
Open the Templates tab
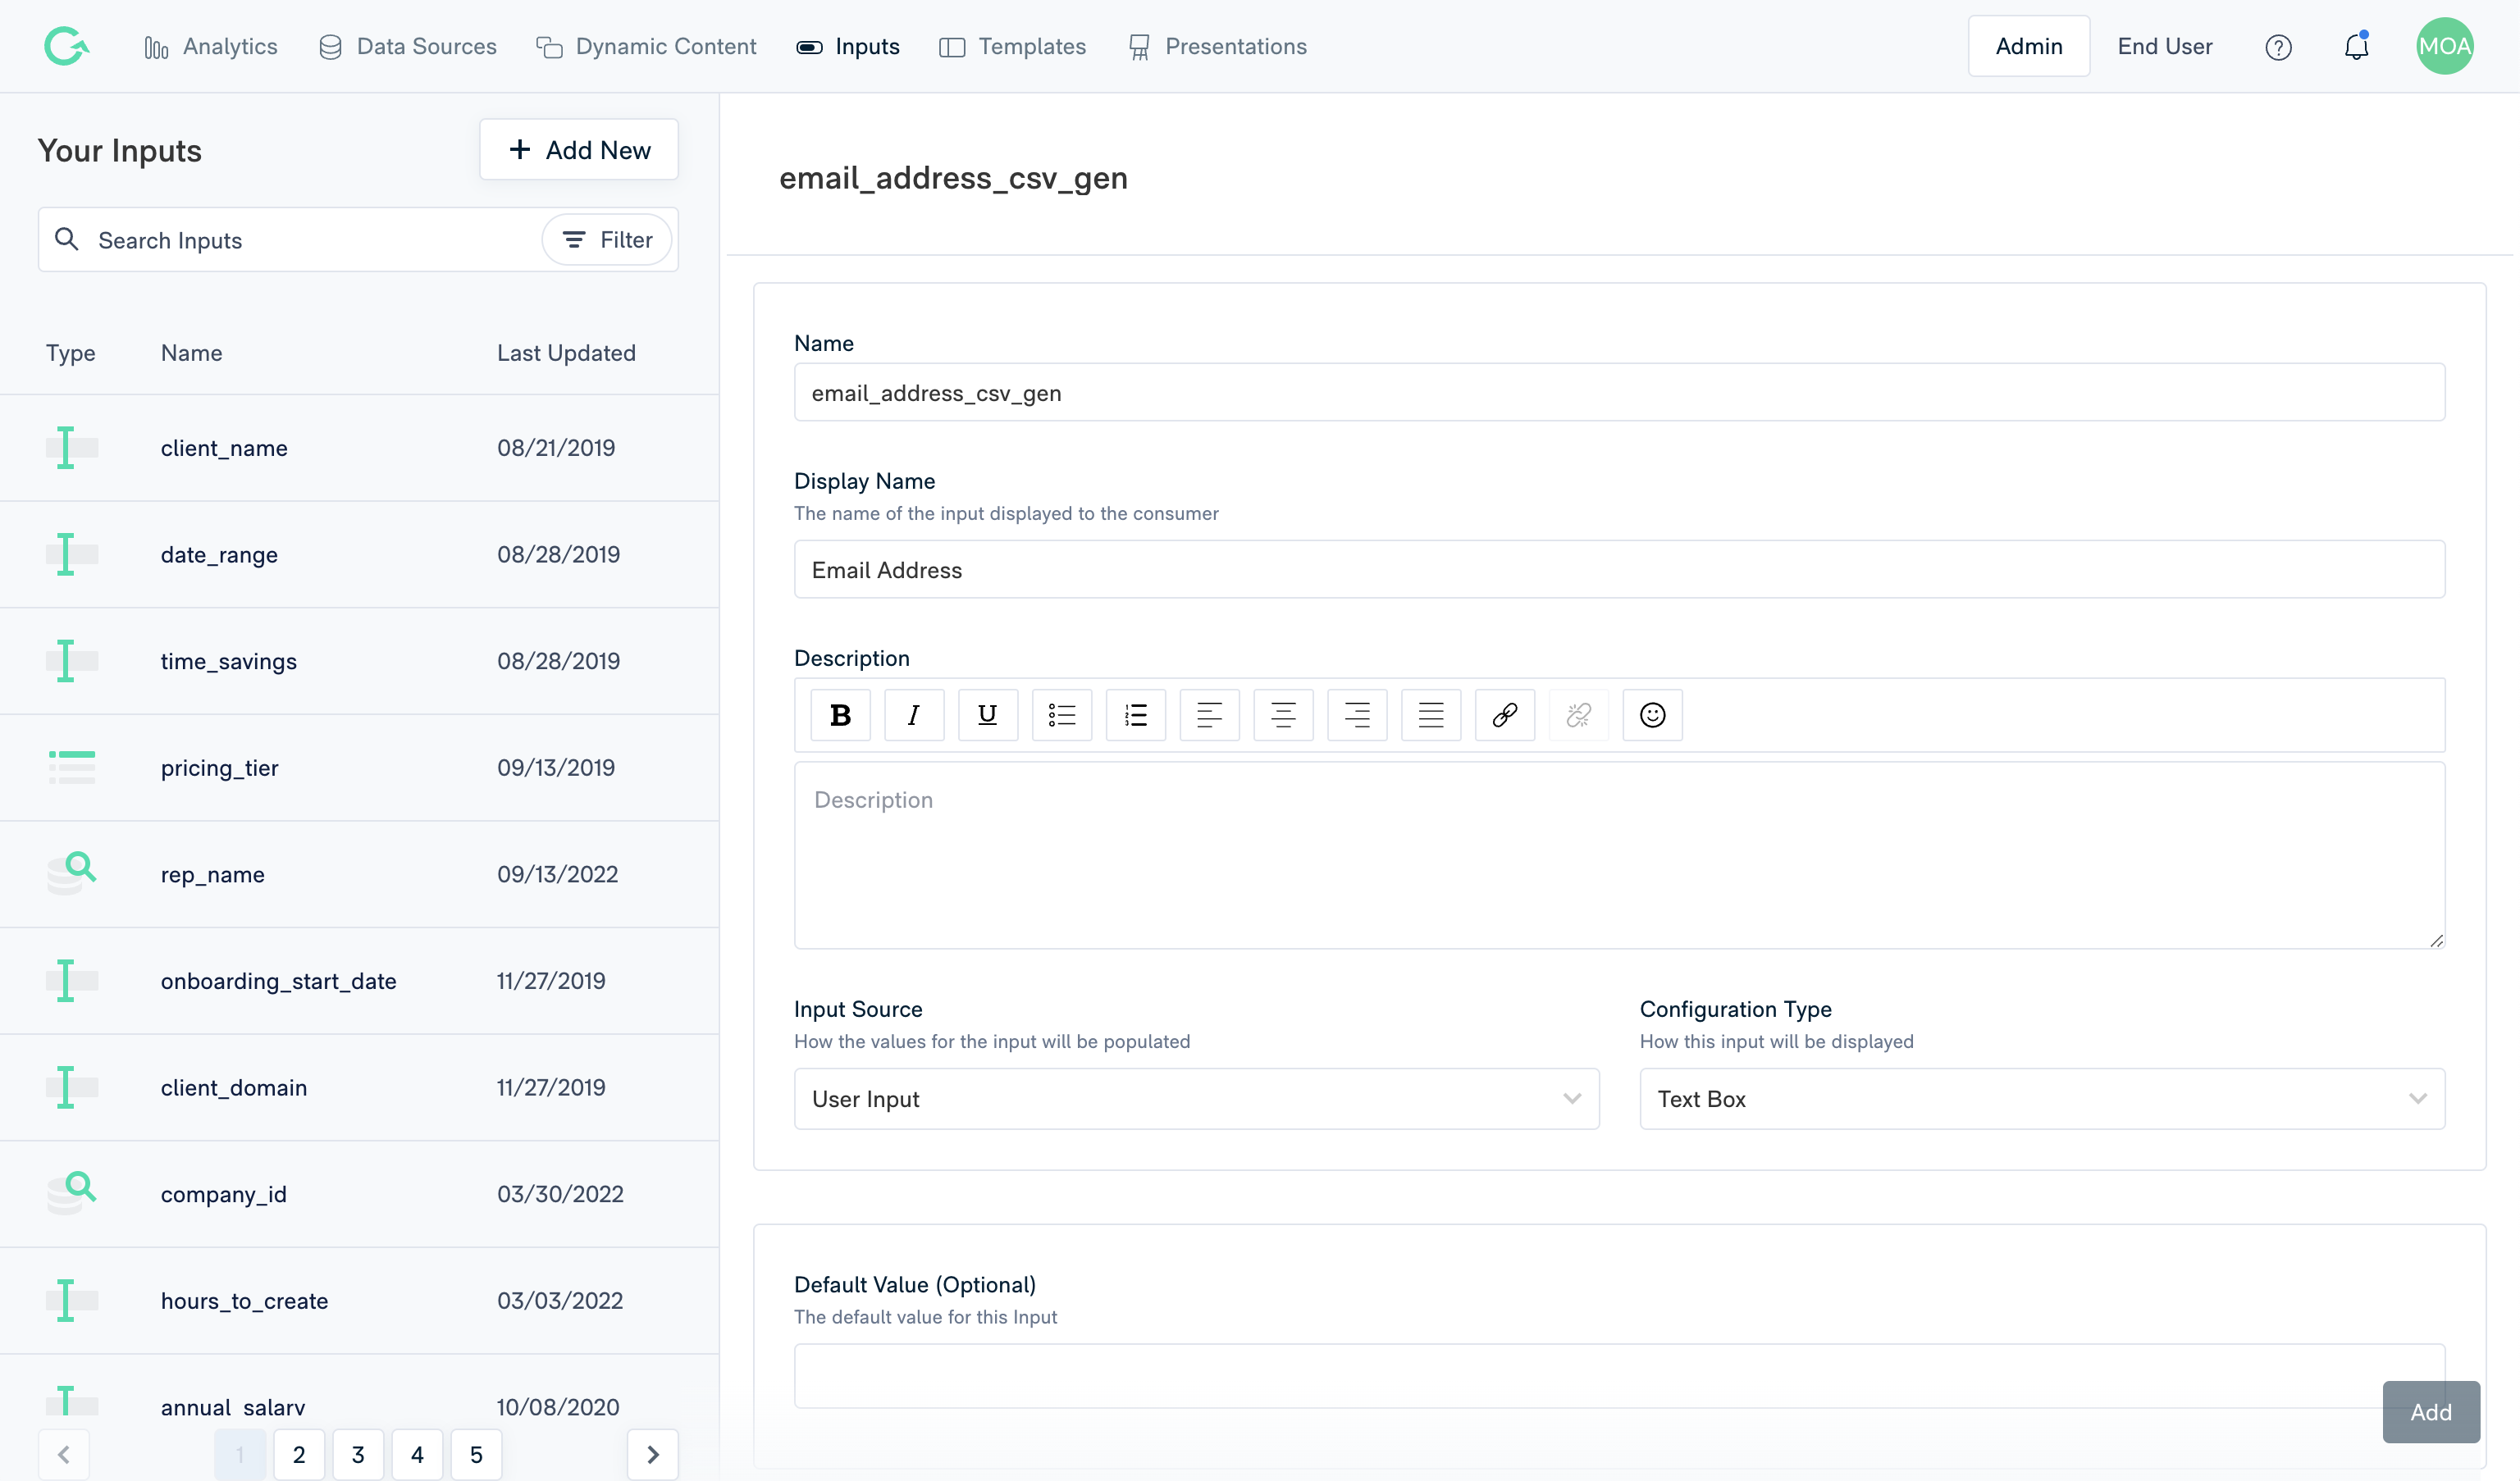pyautogui.click(x=1012, y=46)
